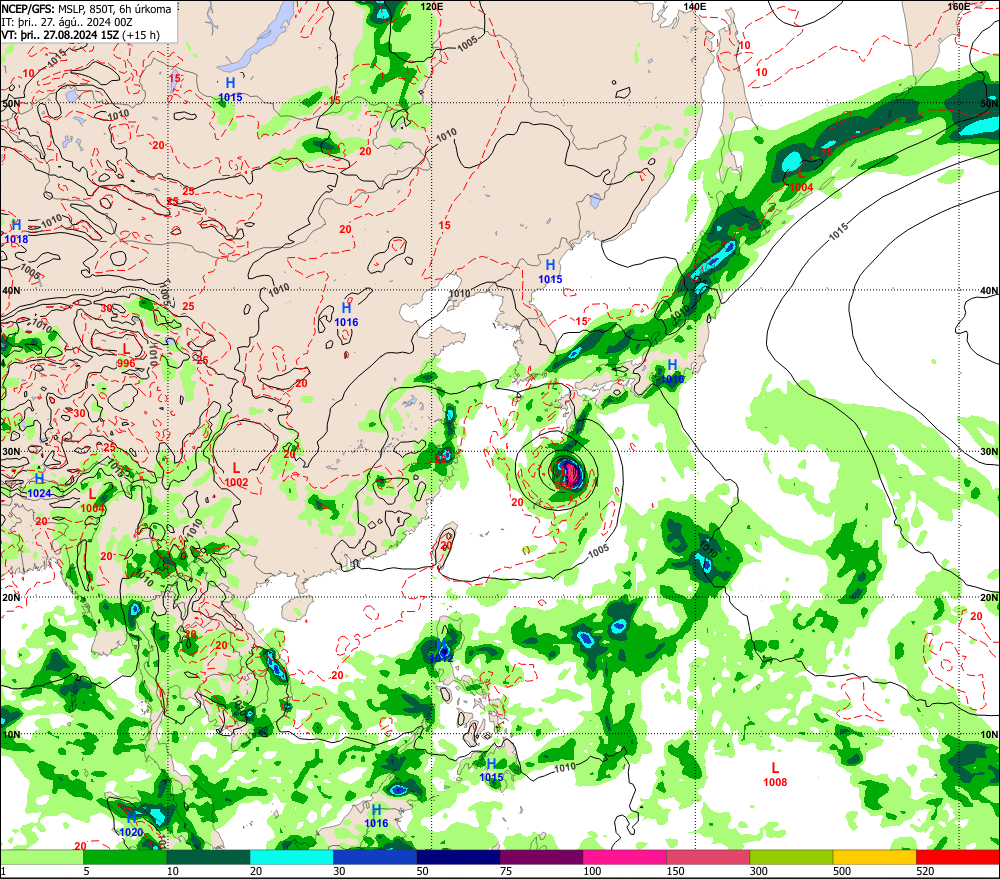The image size is (1000, 879).
Task: Click the 120E longitude label
Action: [x=432, y=6]
